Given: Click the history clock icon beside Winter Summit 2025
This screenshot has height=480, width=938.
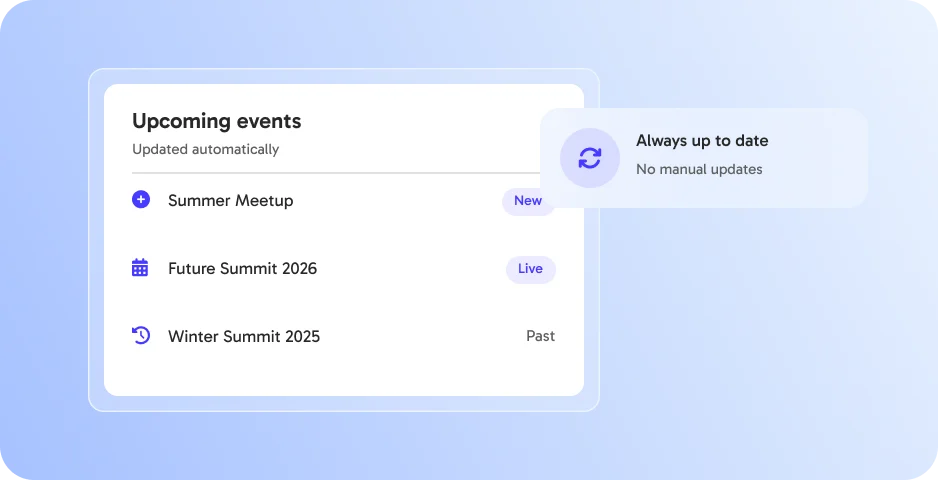Looking at the screenshot, I should click(141, 335).
